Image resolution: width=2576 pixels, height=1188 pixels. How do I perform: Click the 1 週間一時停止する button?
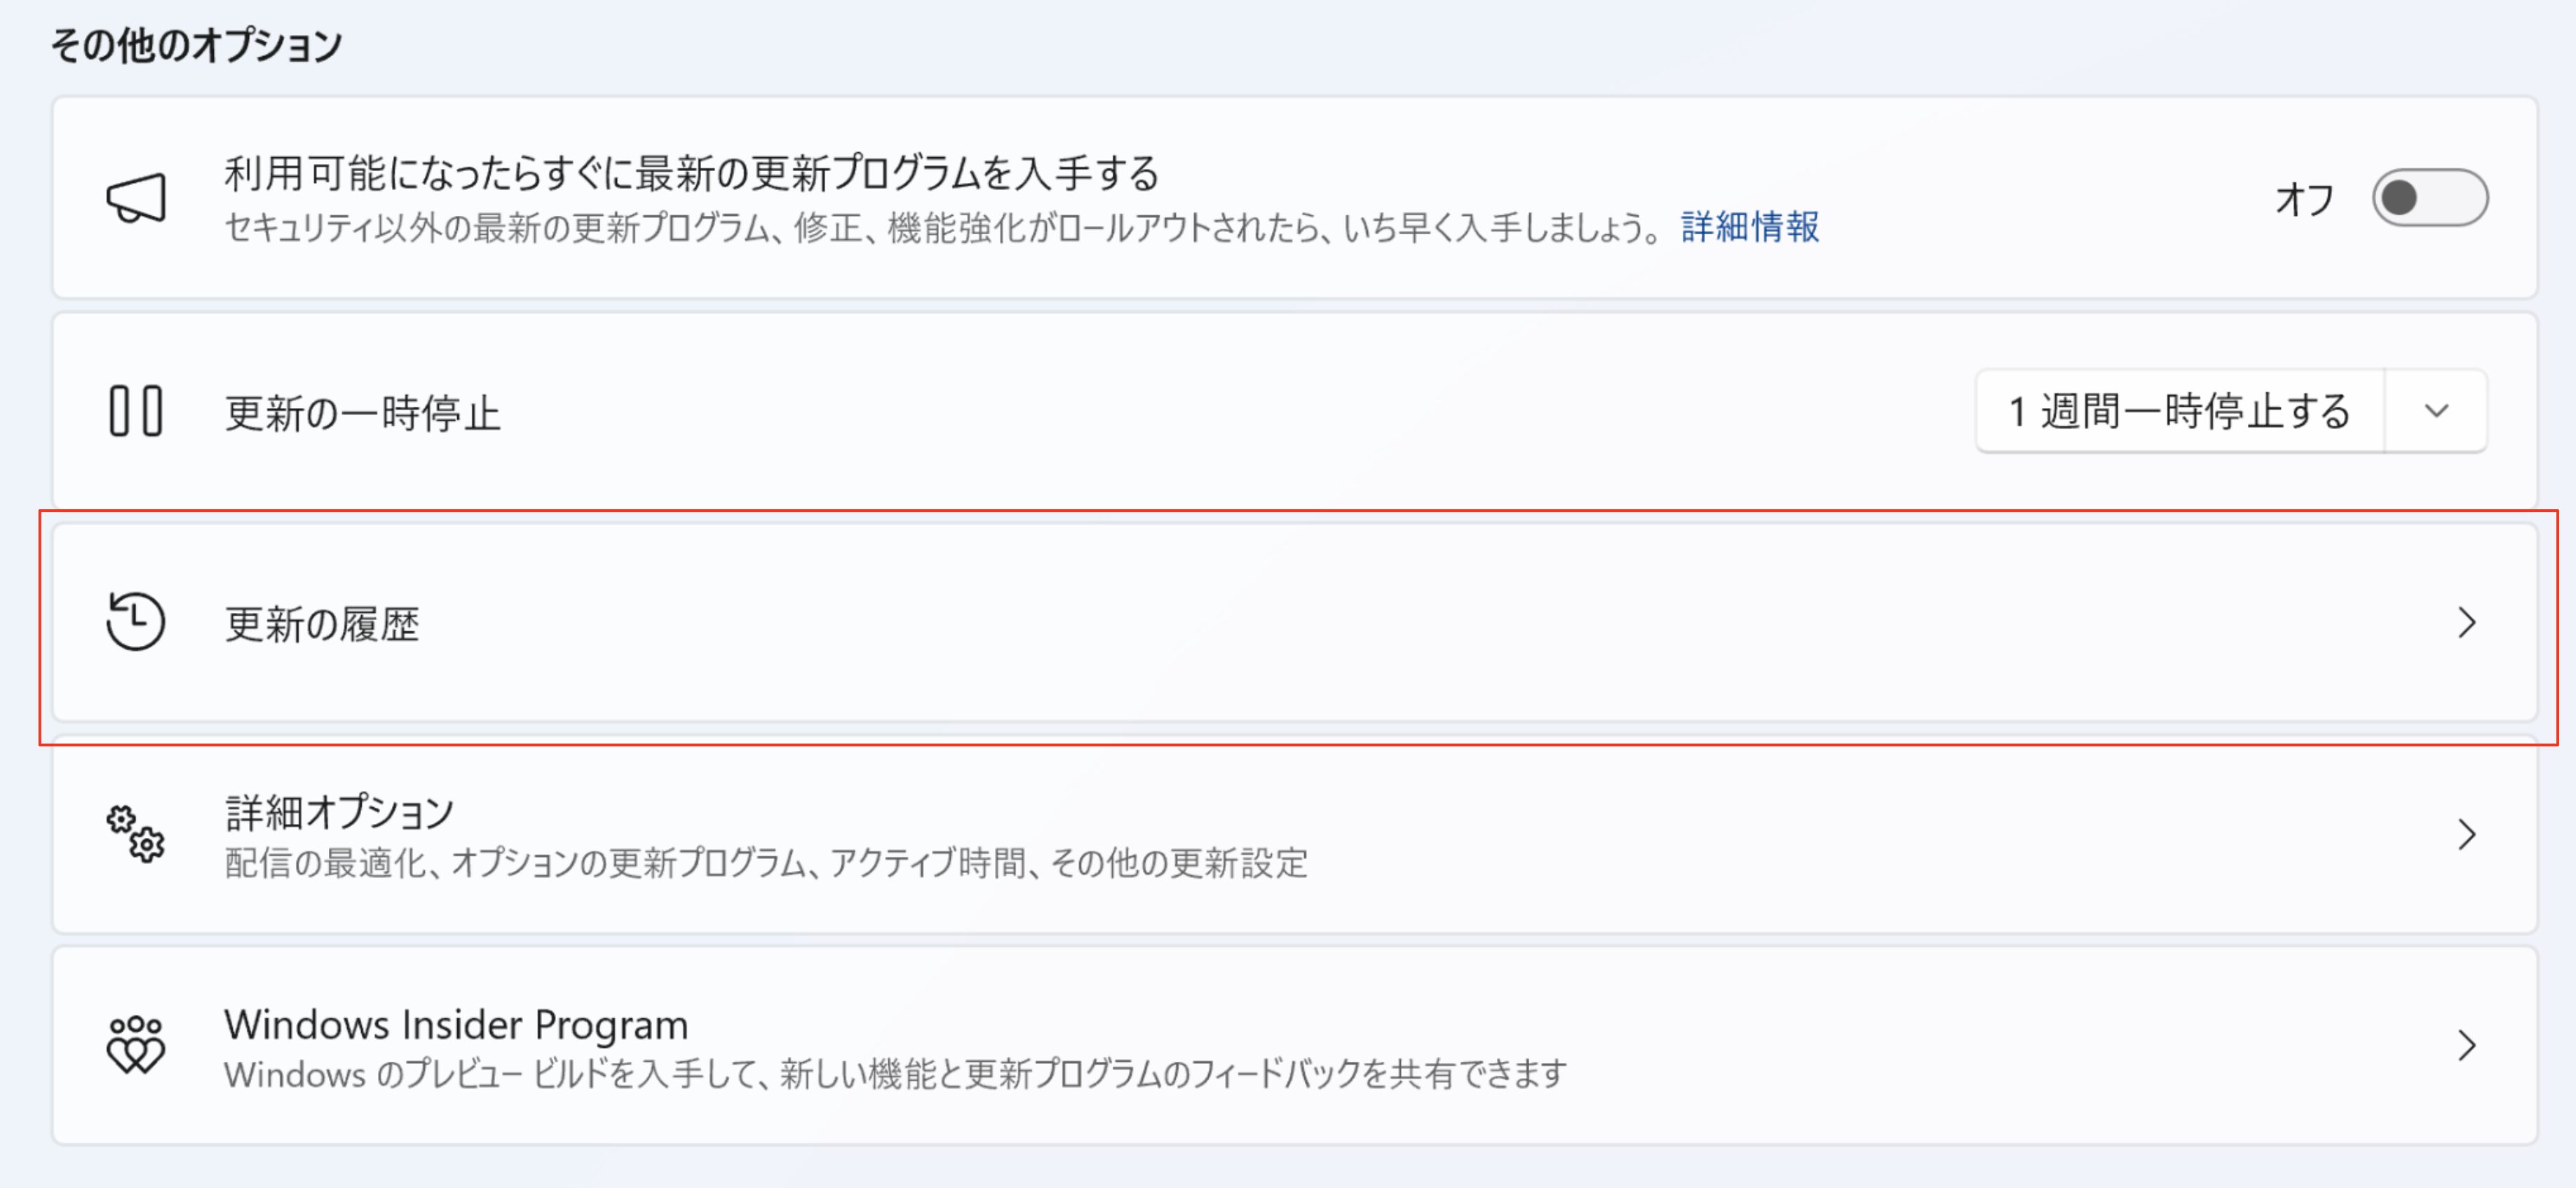[x=2180, y=411]
